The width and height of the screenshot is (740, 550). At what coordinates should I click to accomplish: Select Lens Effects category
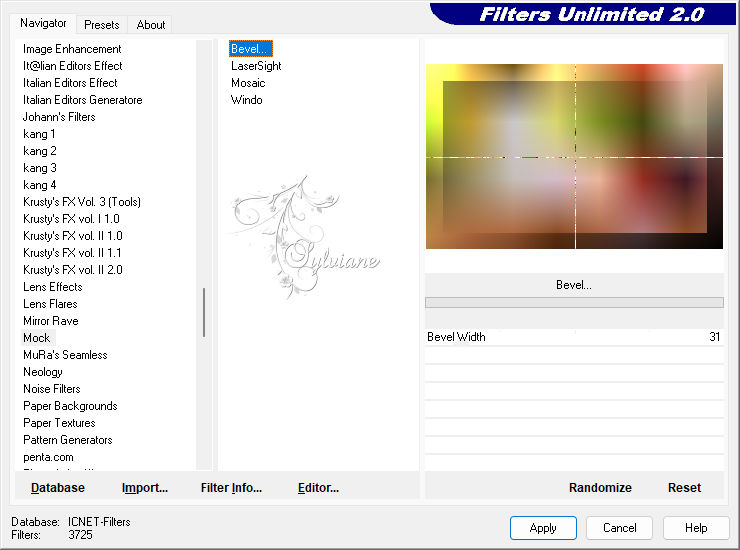(52, 287)
